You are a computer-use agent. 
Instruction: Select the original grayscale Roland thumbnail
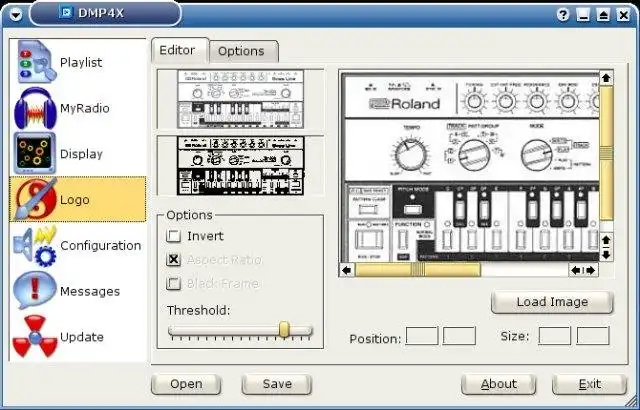pos(240,99)
